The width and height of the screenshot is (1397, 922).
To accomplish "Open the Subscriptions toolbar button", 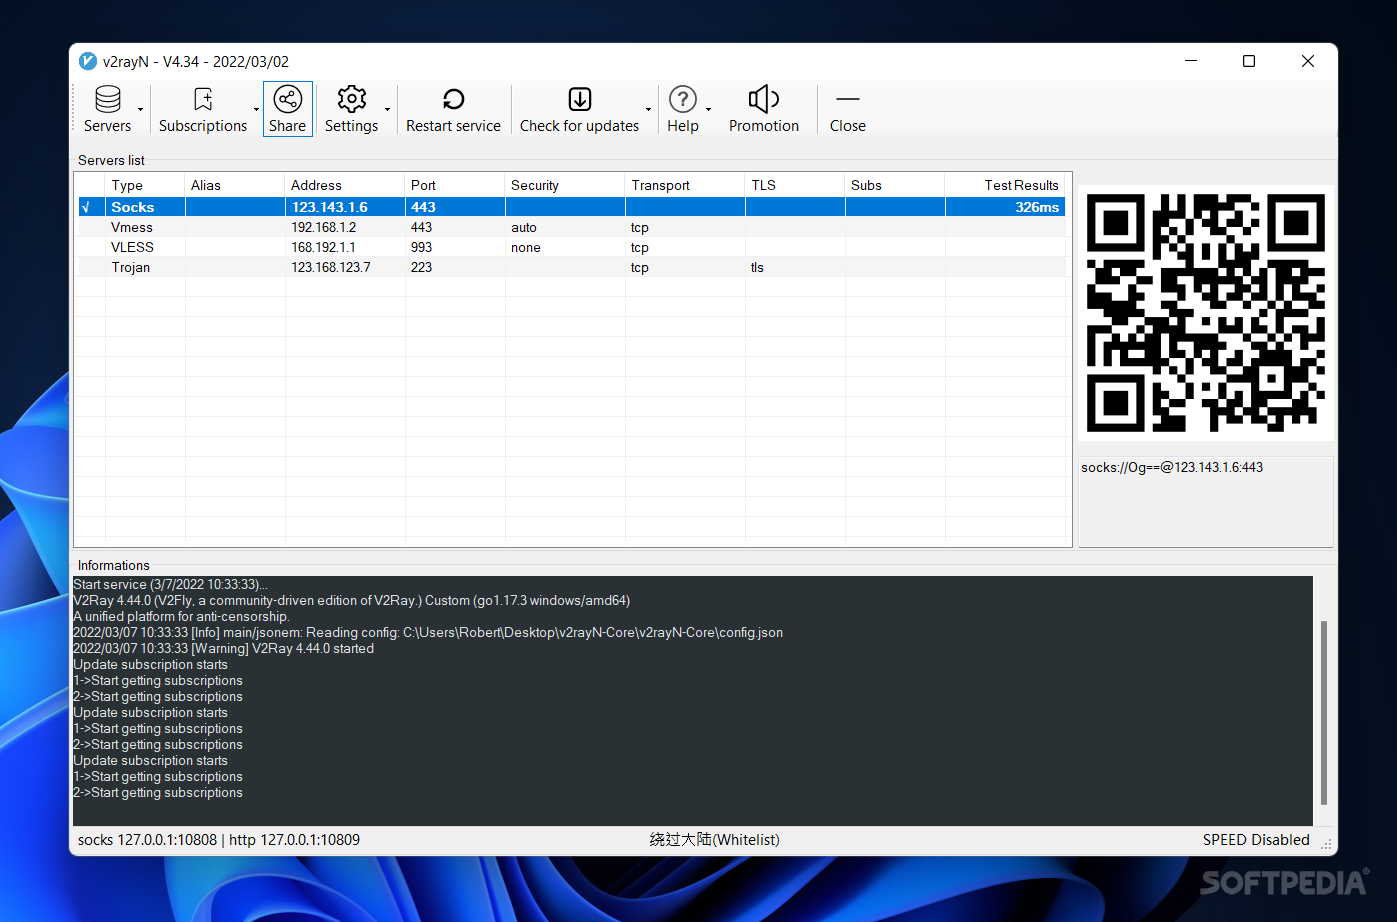I will 203,109.
